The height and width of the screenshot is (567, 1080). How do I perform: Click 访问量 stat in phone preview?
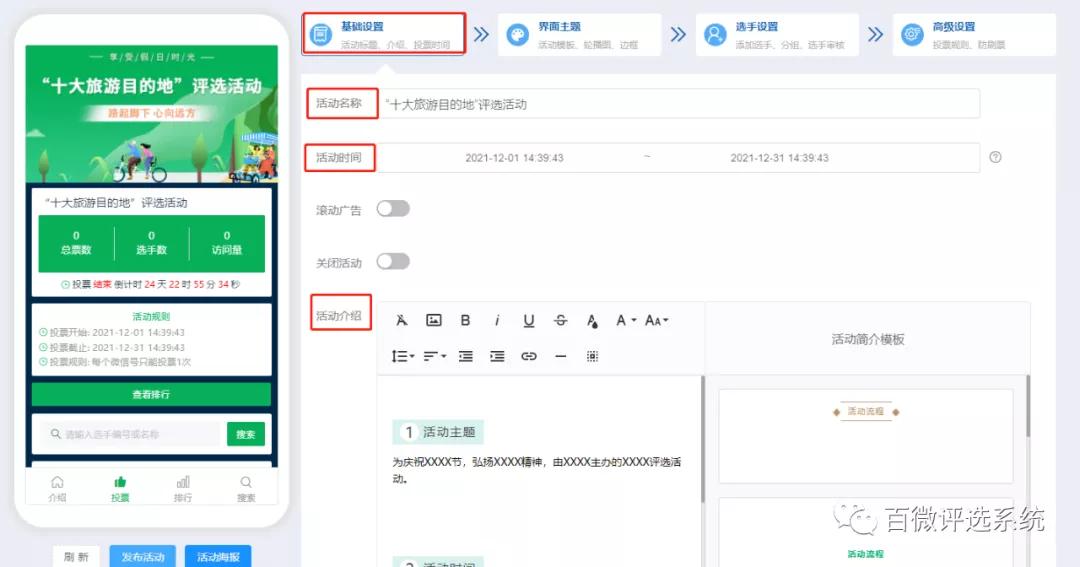tap(227, 243)
